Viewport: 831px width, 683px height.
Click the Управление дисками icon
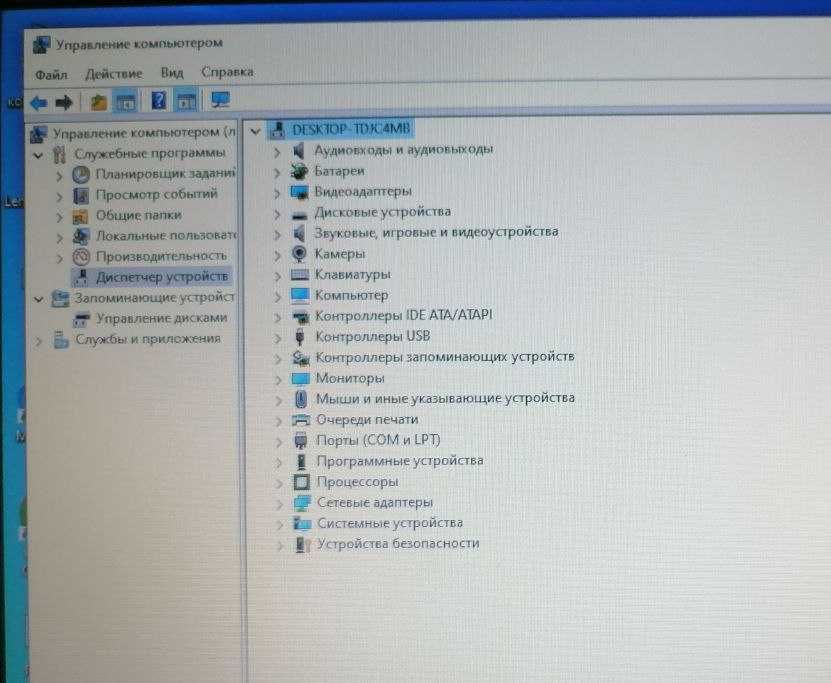[x=81, y=319]
